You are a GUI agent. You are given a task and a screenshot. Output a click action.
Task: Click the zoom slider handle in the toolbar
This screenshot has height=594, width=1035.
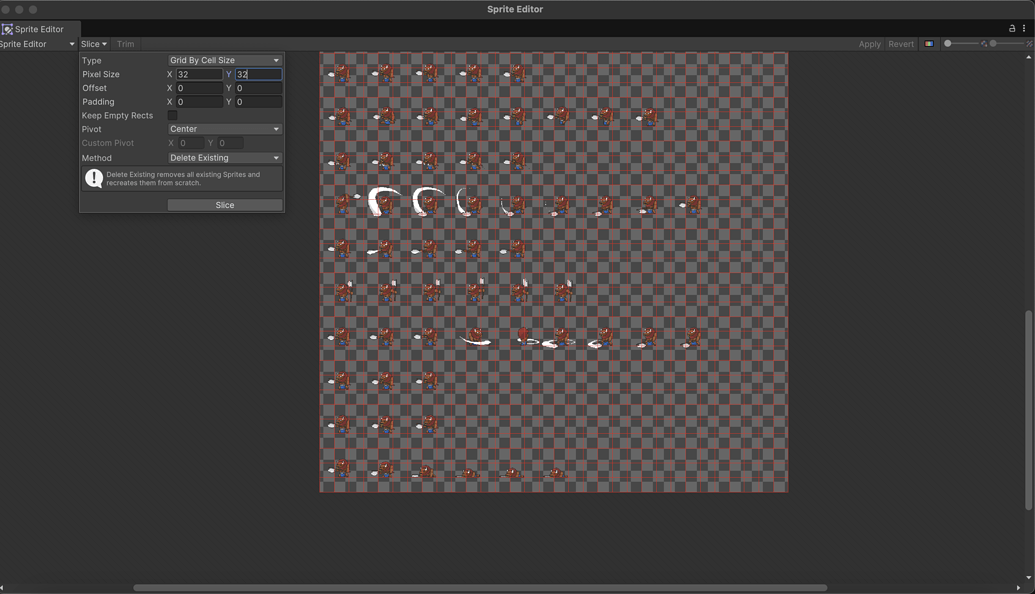tap(948, 43)
